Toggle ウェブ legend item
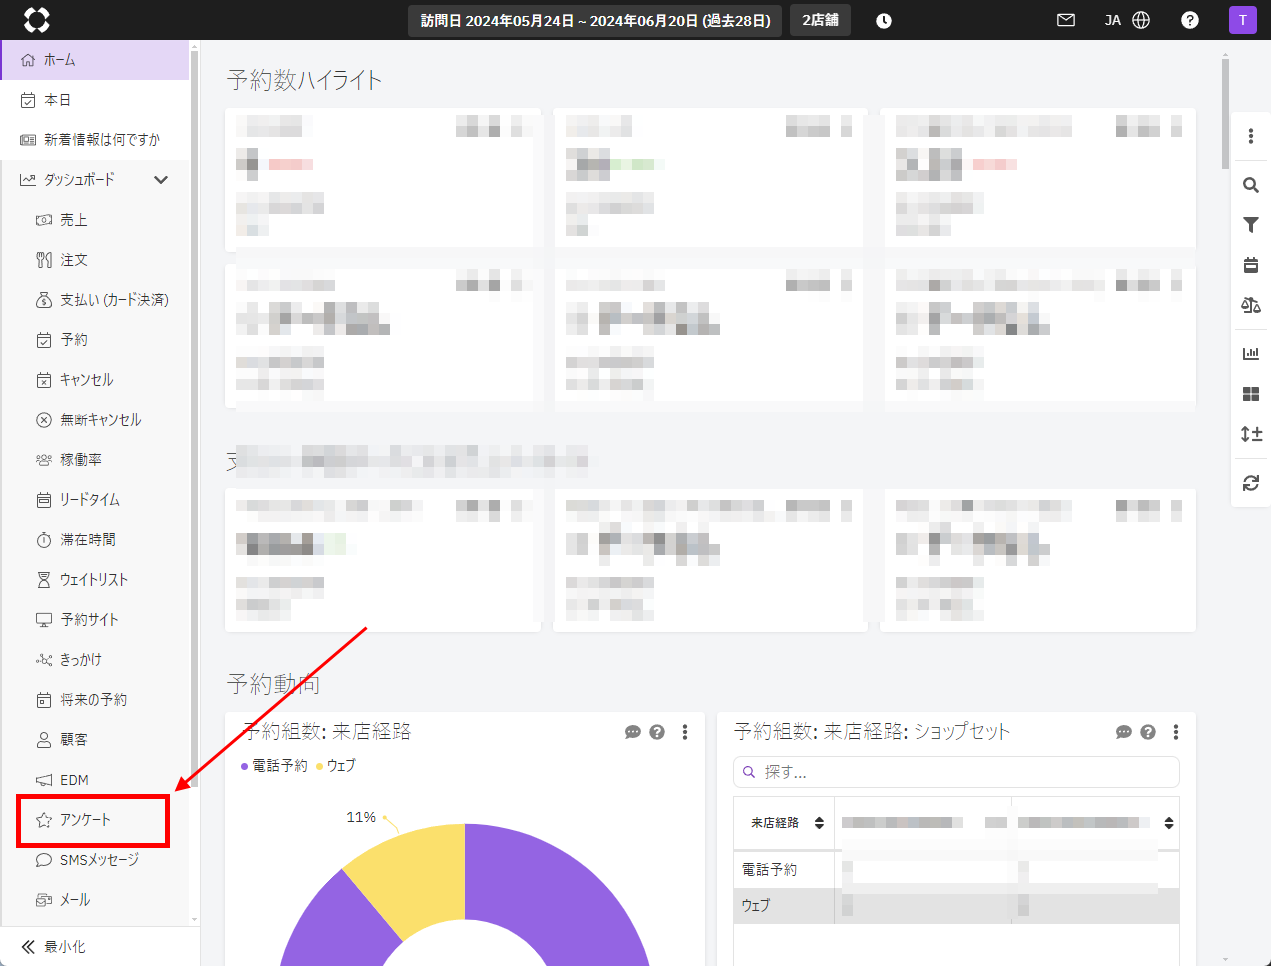Screen dimensions: 1271x966 coord(336,765)
